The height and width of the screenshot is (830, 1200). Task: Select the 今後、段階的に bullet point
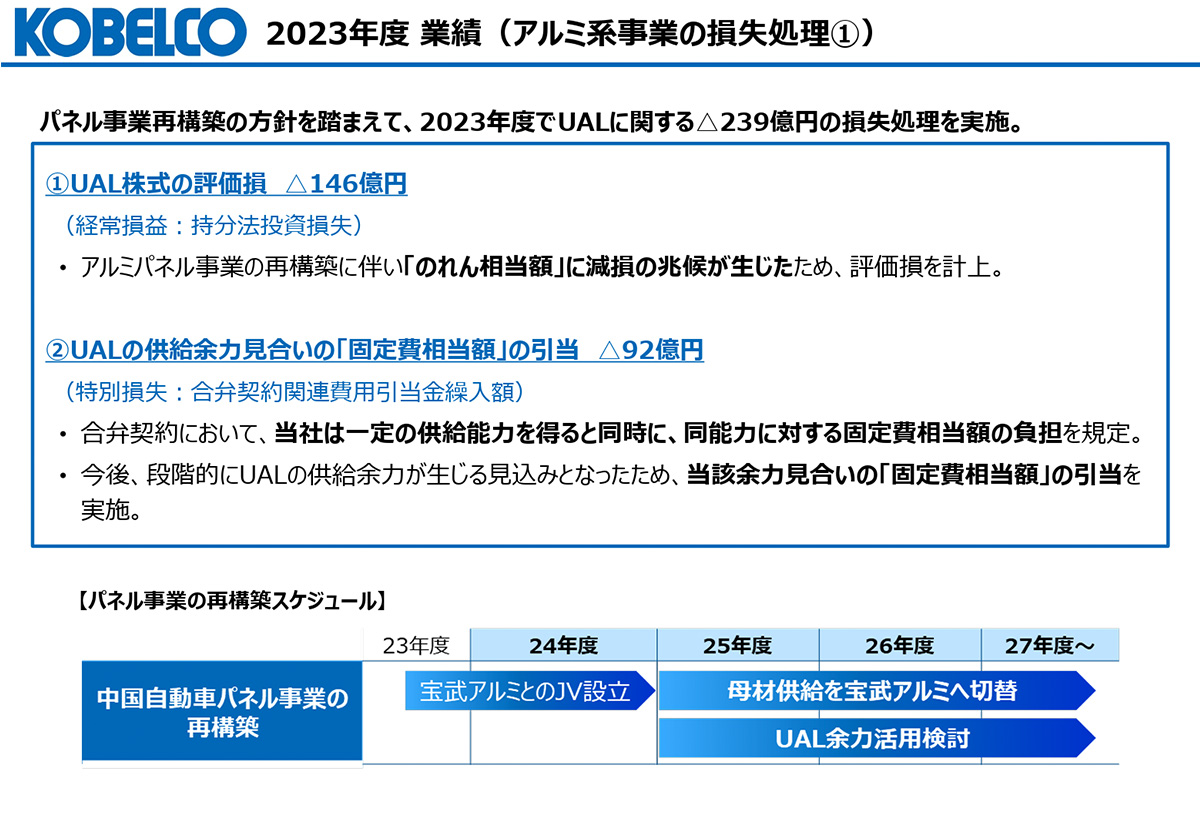[610, 476]
